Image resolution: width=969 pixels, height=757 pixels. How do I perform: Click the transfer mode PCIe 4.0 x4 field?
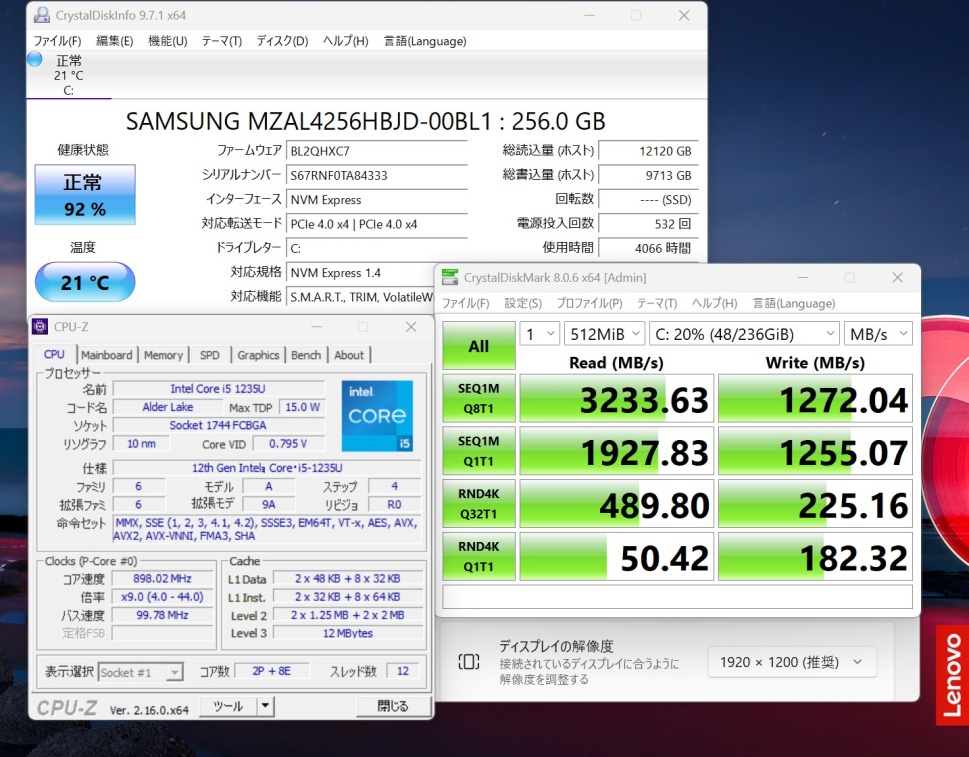tap(376, 224)
